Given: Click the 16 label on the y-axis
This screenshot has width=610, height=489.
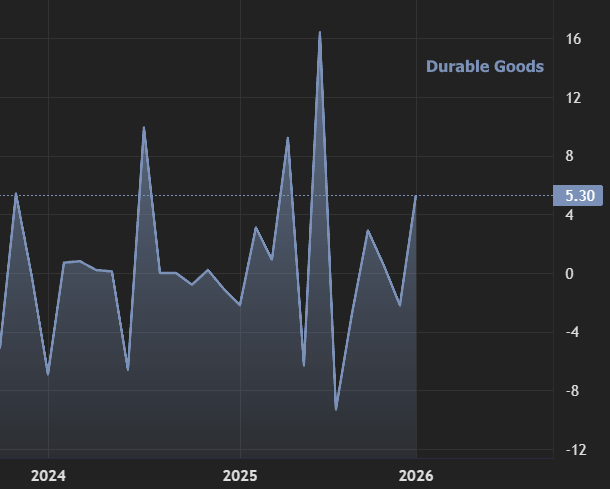Looking at the screenshot, I should tap(573, 40).
